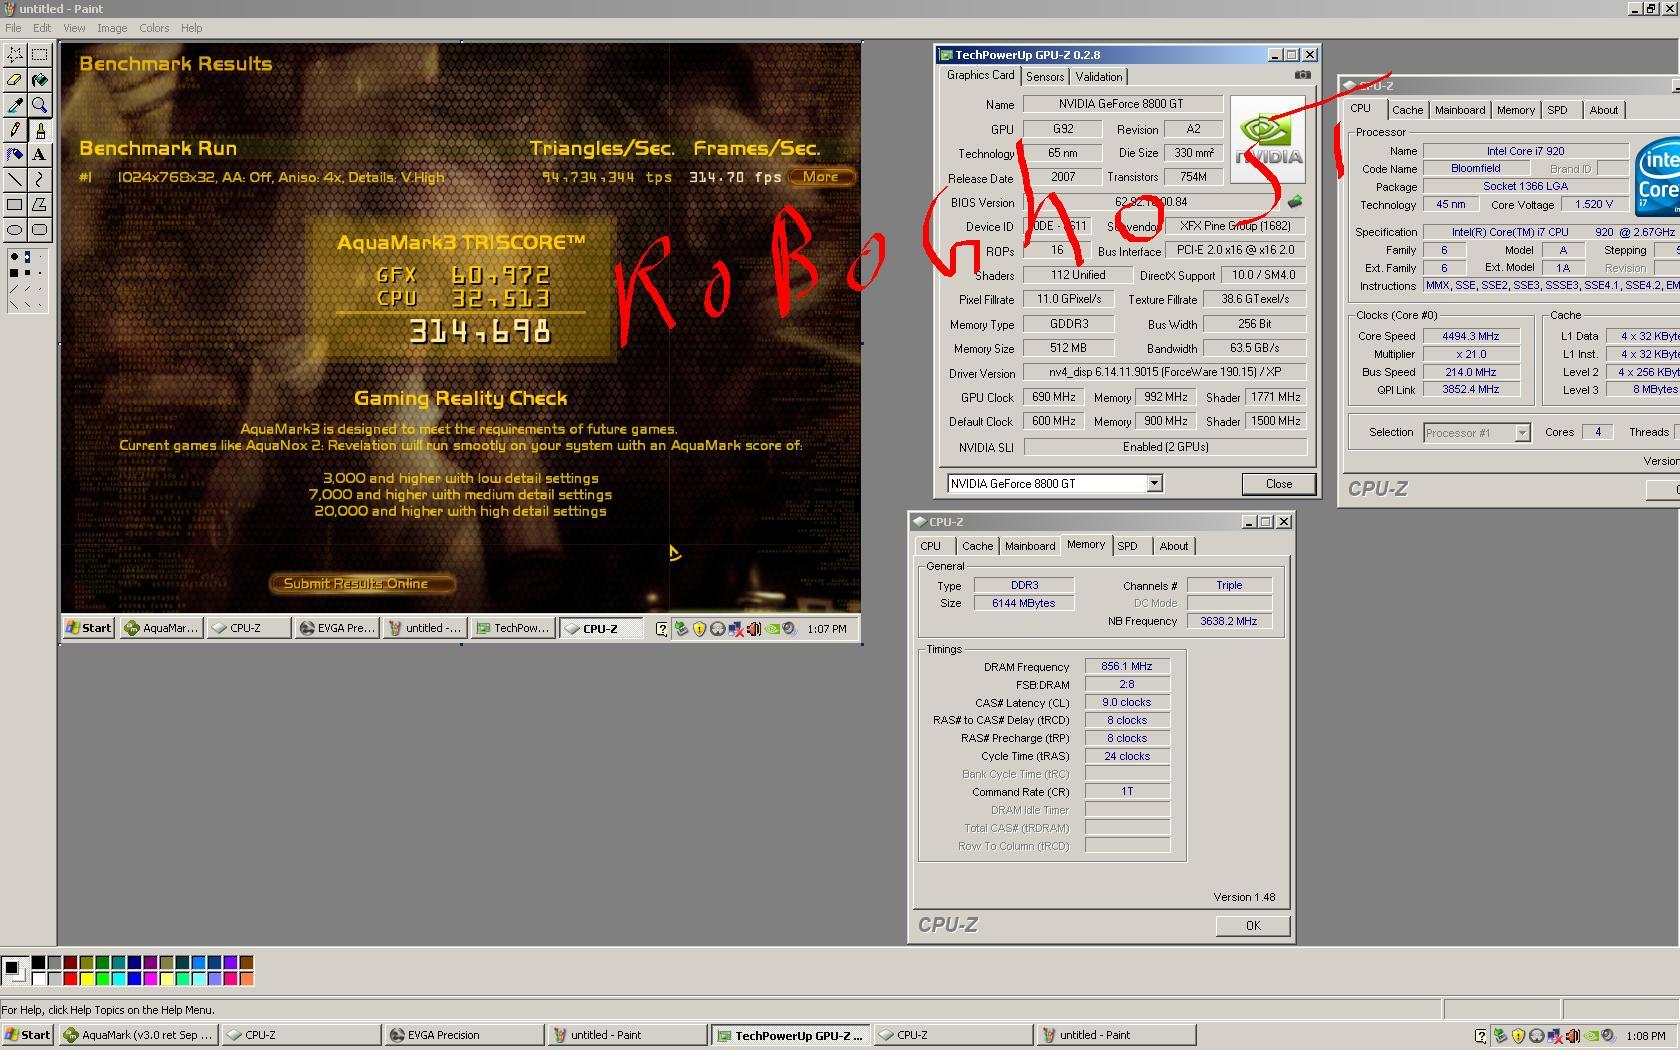
Task: Switch to the Pencil tool
Action: pos(15,130)
